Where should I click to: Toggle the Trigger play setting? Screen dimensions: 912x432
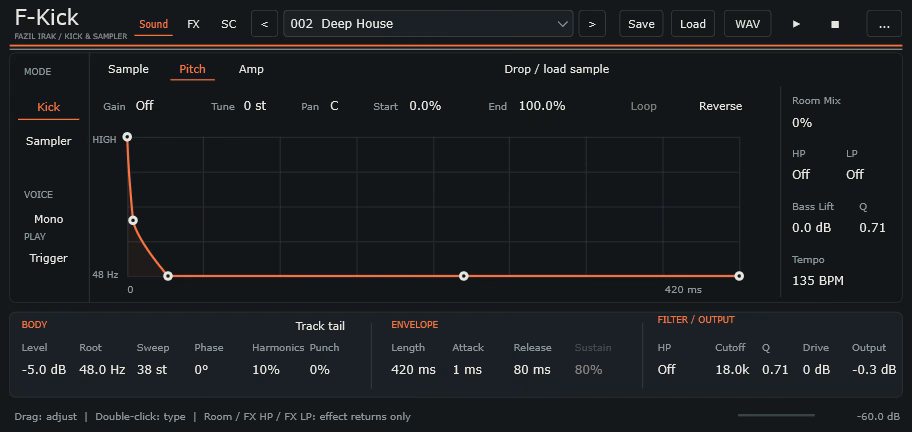point(48,258)
